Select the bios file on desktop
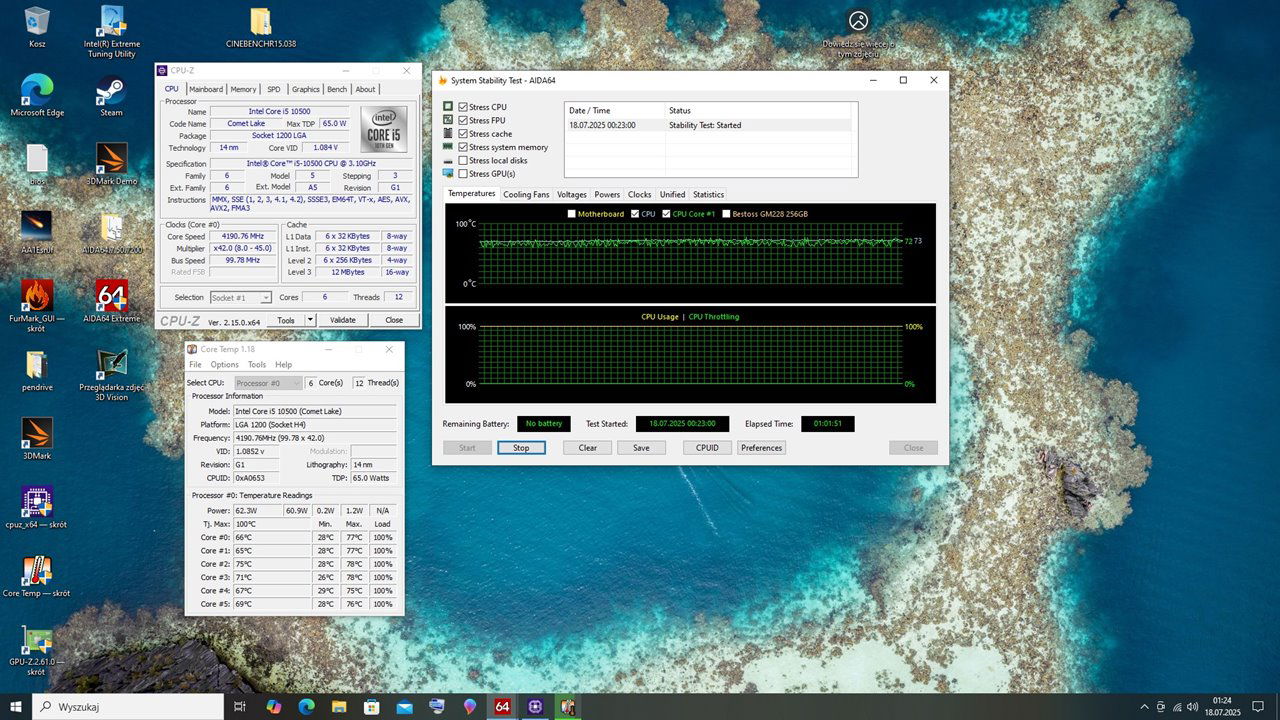The width and height of the screenshot is (1280, 720). click(37, 164)
